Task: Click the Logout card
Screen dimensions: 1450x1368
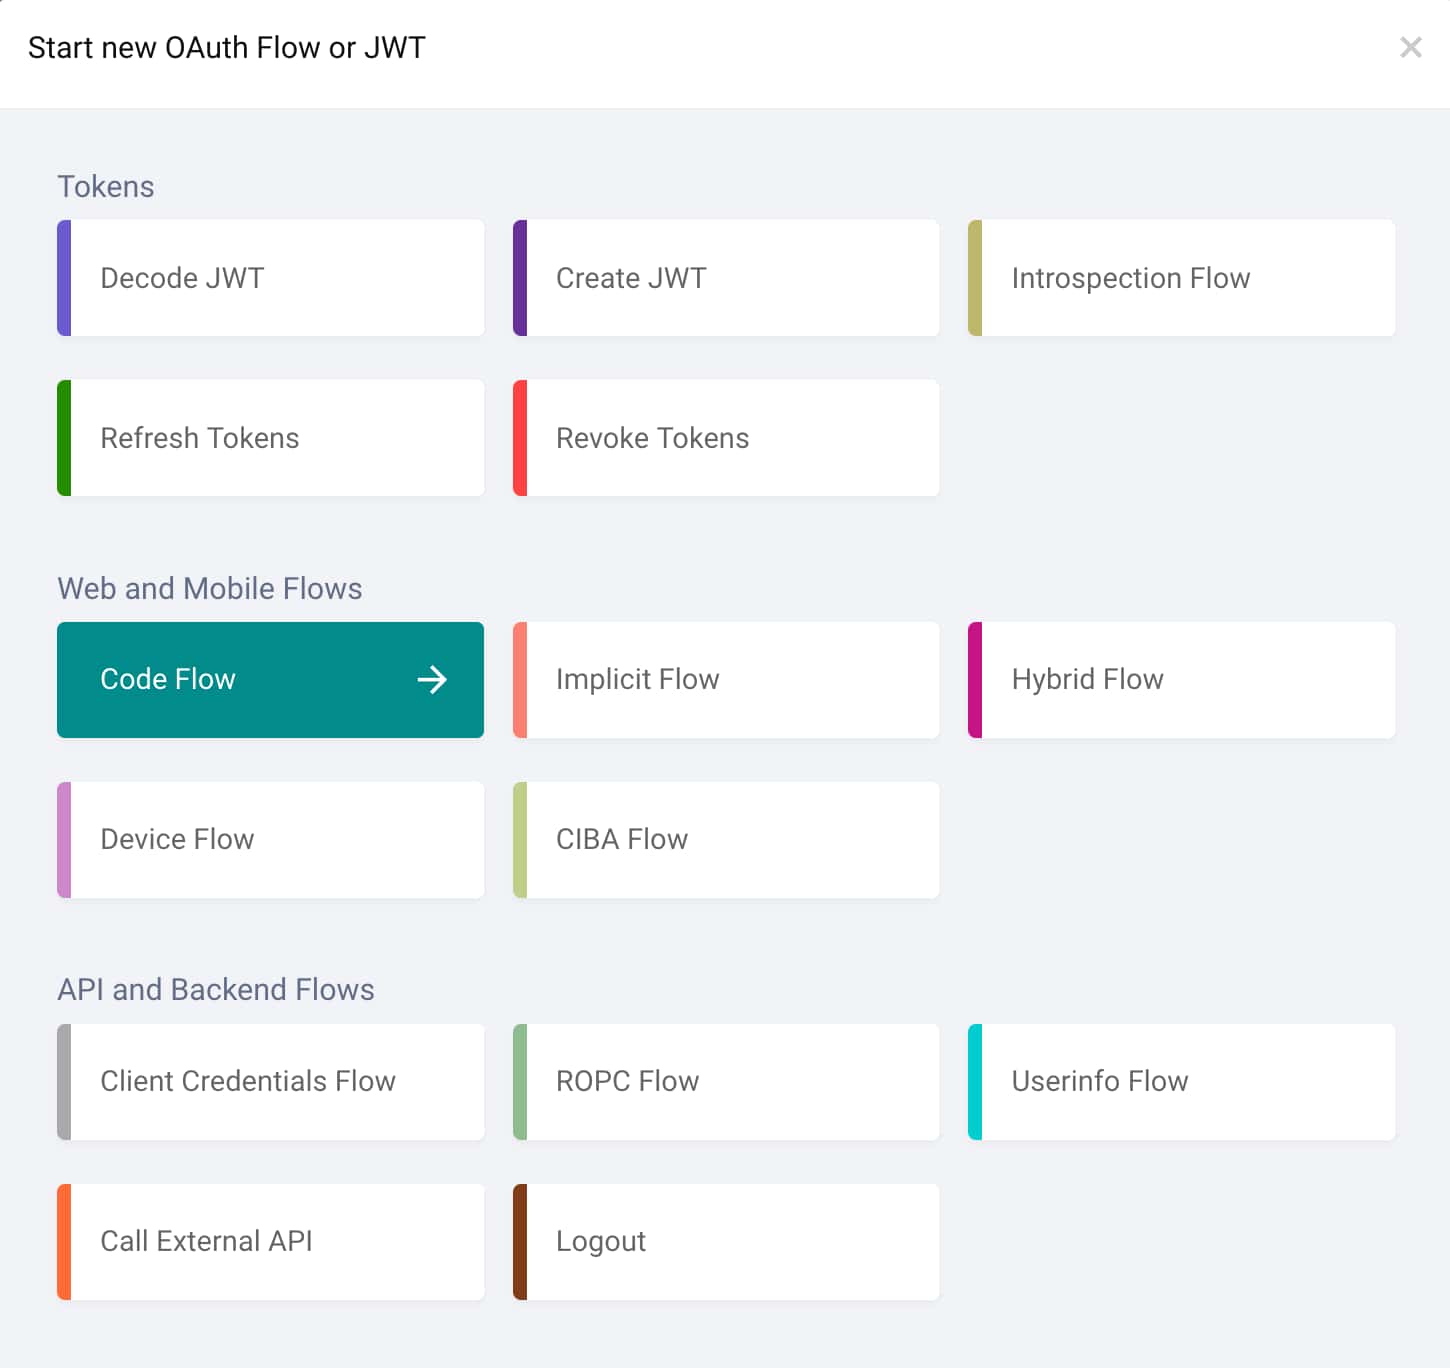Action: click(x=726, y=1242)
